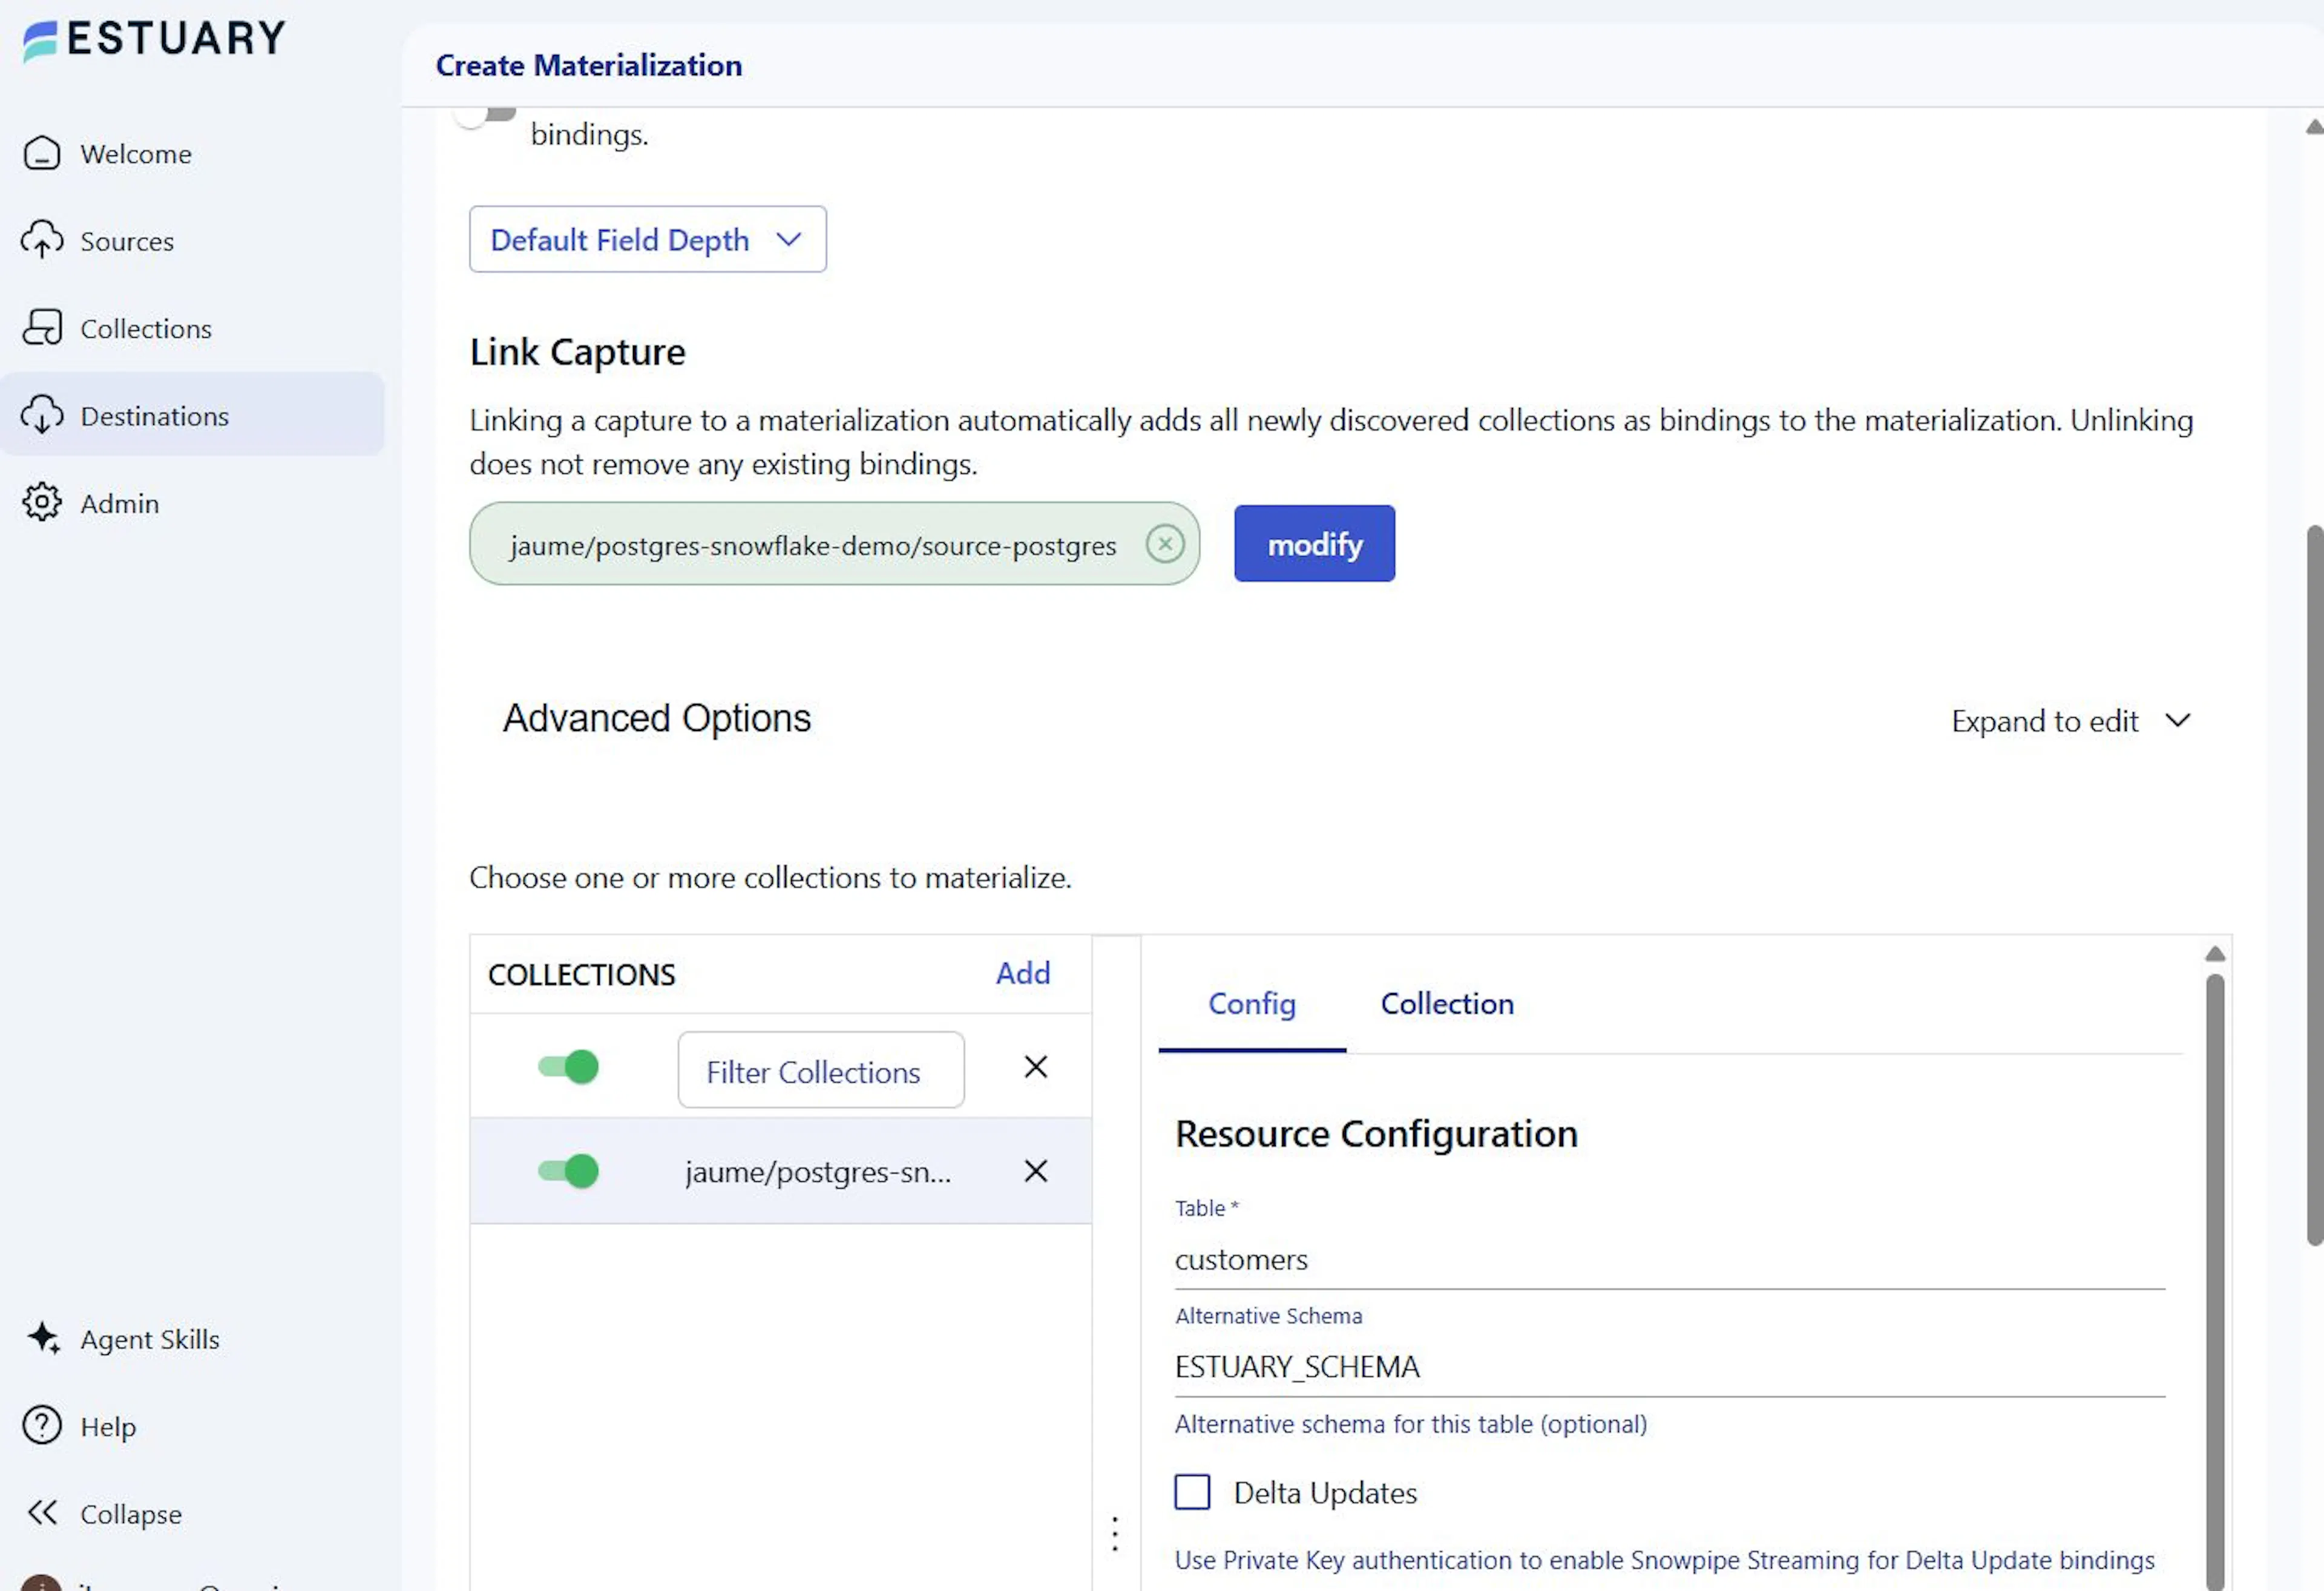Open the Agent Skills sparkle icon
The width and height of the screenshot is (2324, 1591).
(x=43, y=1338)
